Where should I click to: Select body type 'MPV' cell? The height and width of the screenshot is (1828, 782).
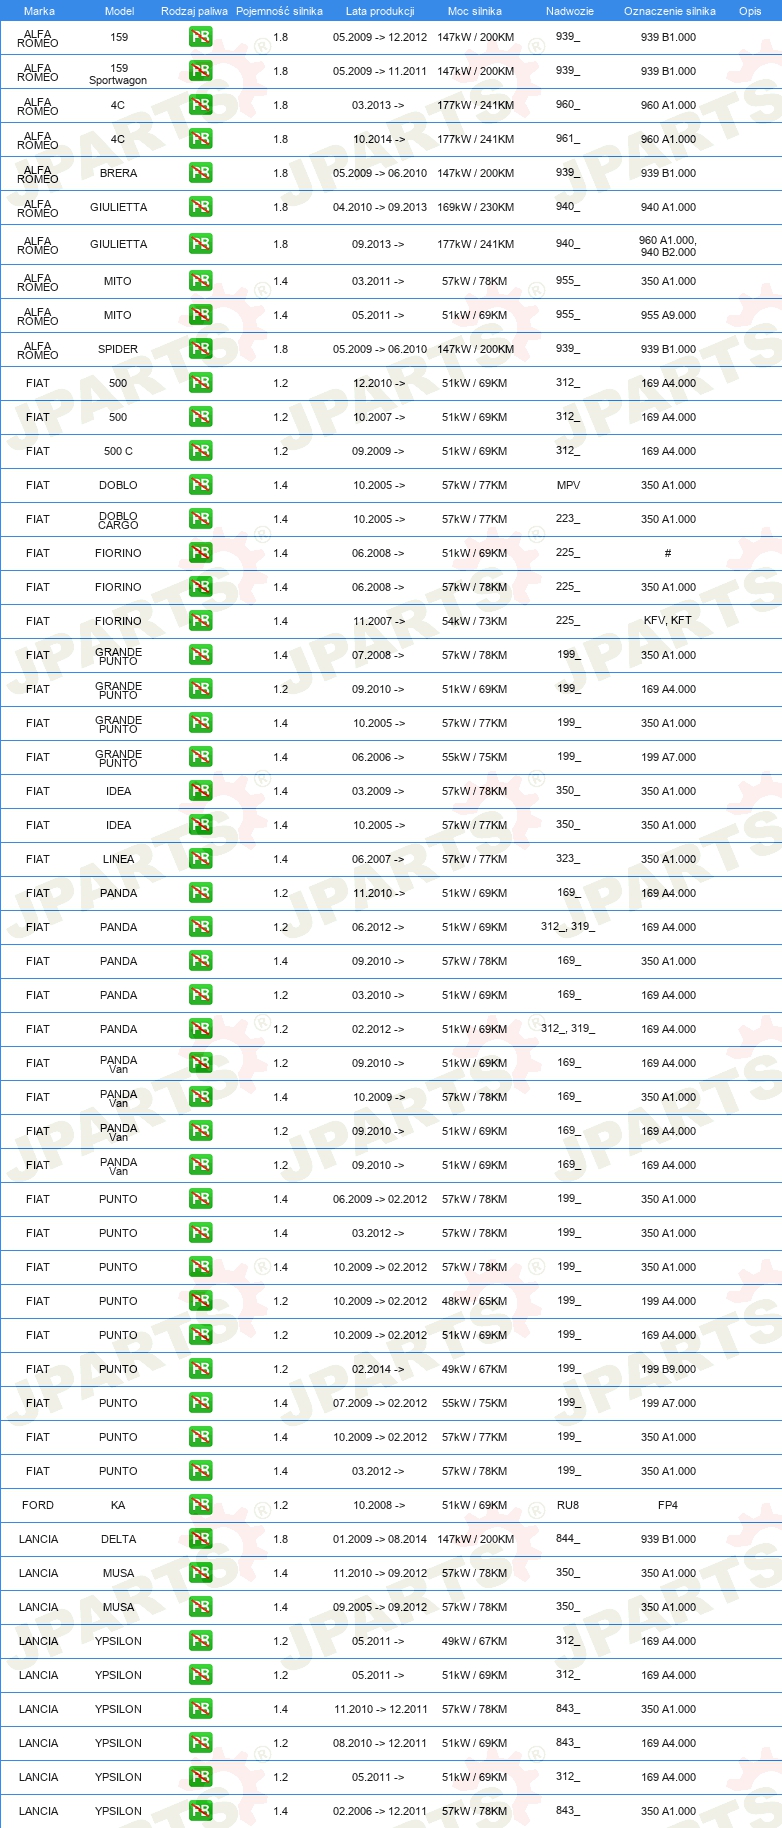click(568, 485)
